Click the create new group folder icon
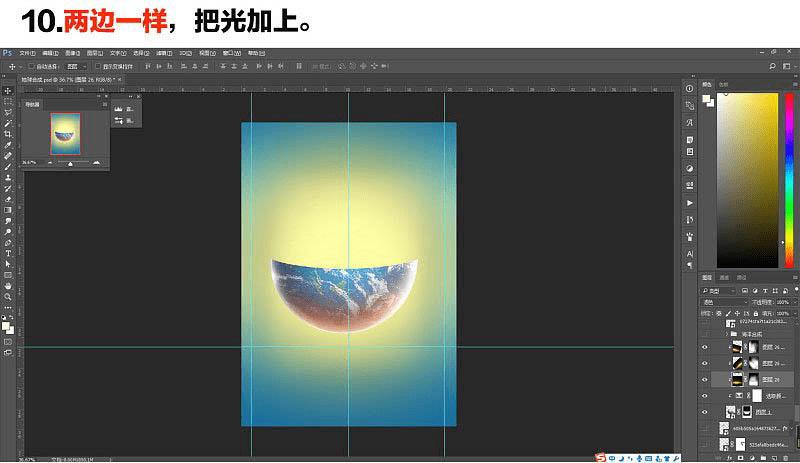The width and height of the screenshot is (800, 463). click(x=763, y=458)
